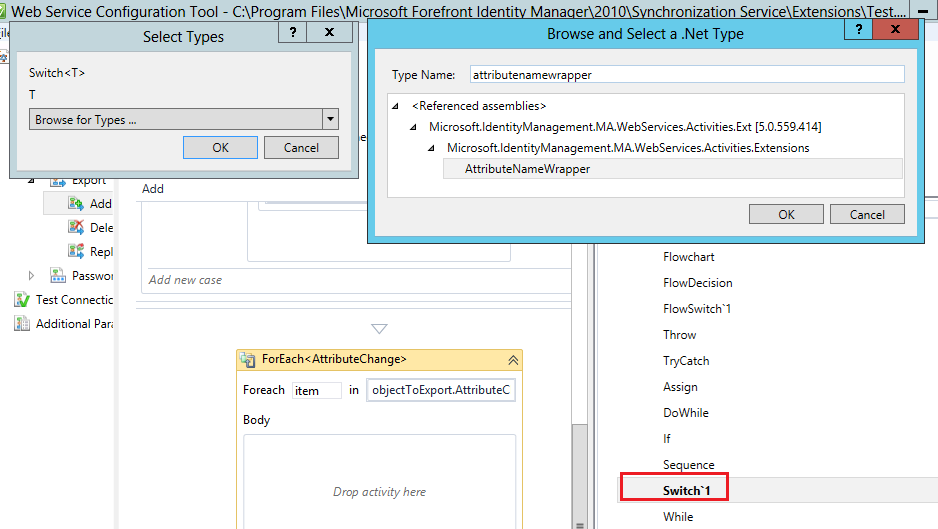Click the ForEach<AttributeChange> title
The height and width of the screenshot is (529, 938).
pyautogui.click(x=334, y=359)
